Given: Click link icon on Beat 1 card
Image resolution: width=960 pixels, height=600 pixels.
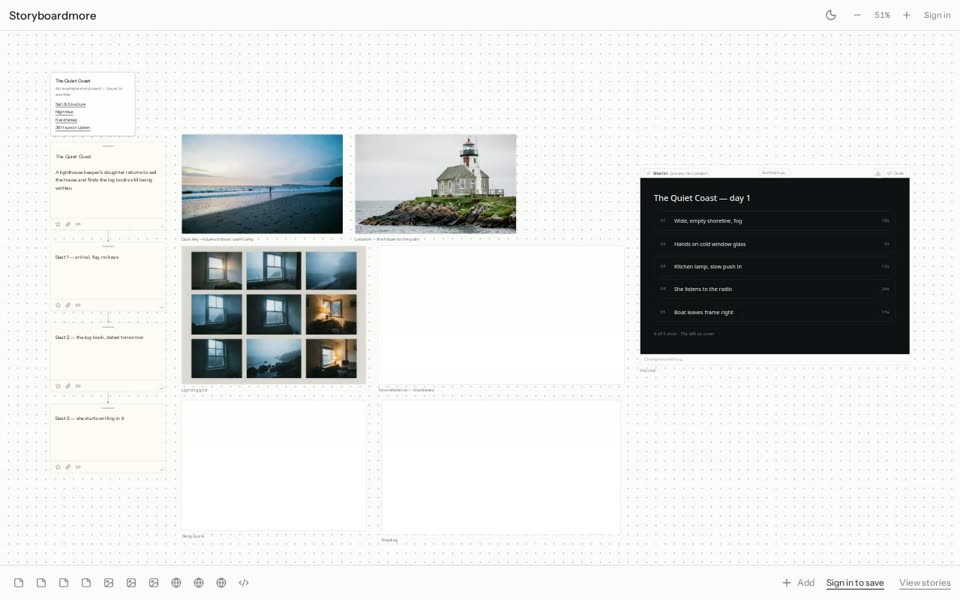Looking at the screenshot, I should pyautogui.click(x=78, y=305).
